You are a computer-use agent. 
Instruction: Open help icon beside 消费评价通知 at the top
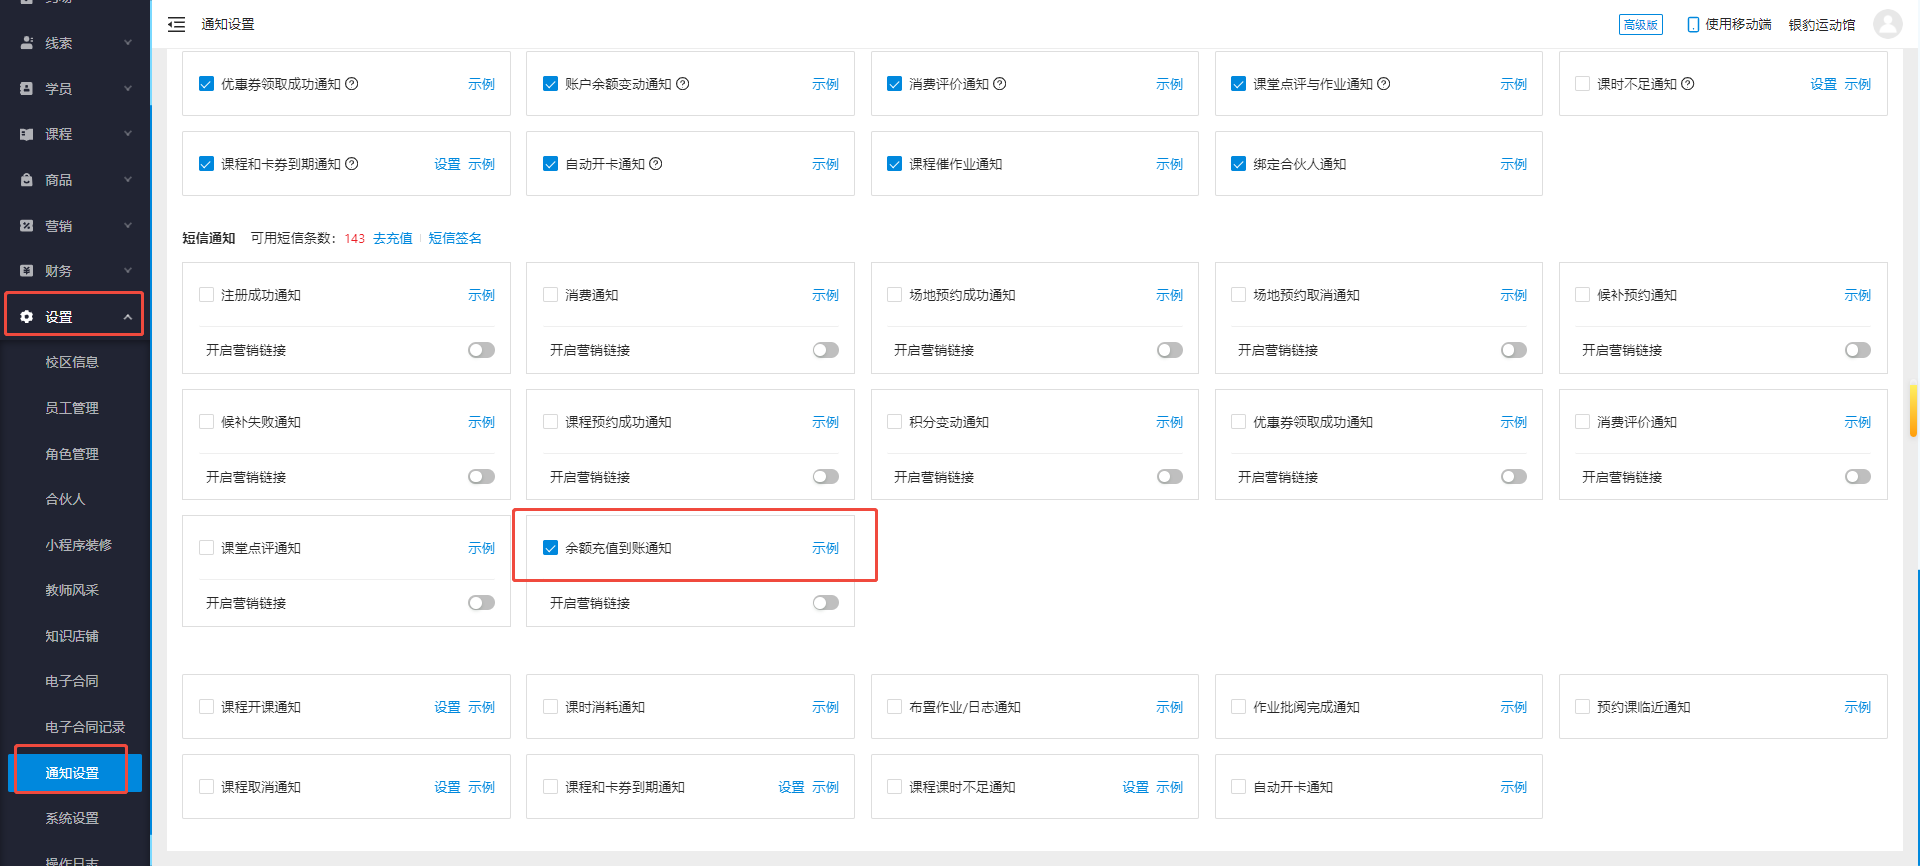[1000, 84]
